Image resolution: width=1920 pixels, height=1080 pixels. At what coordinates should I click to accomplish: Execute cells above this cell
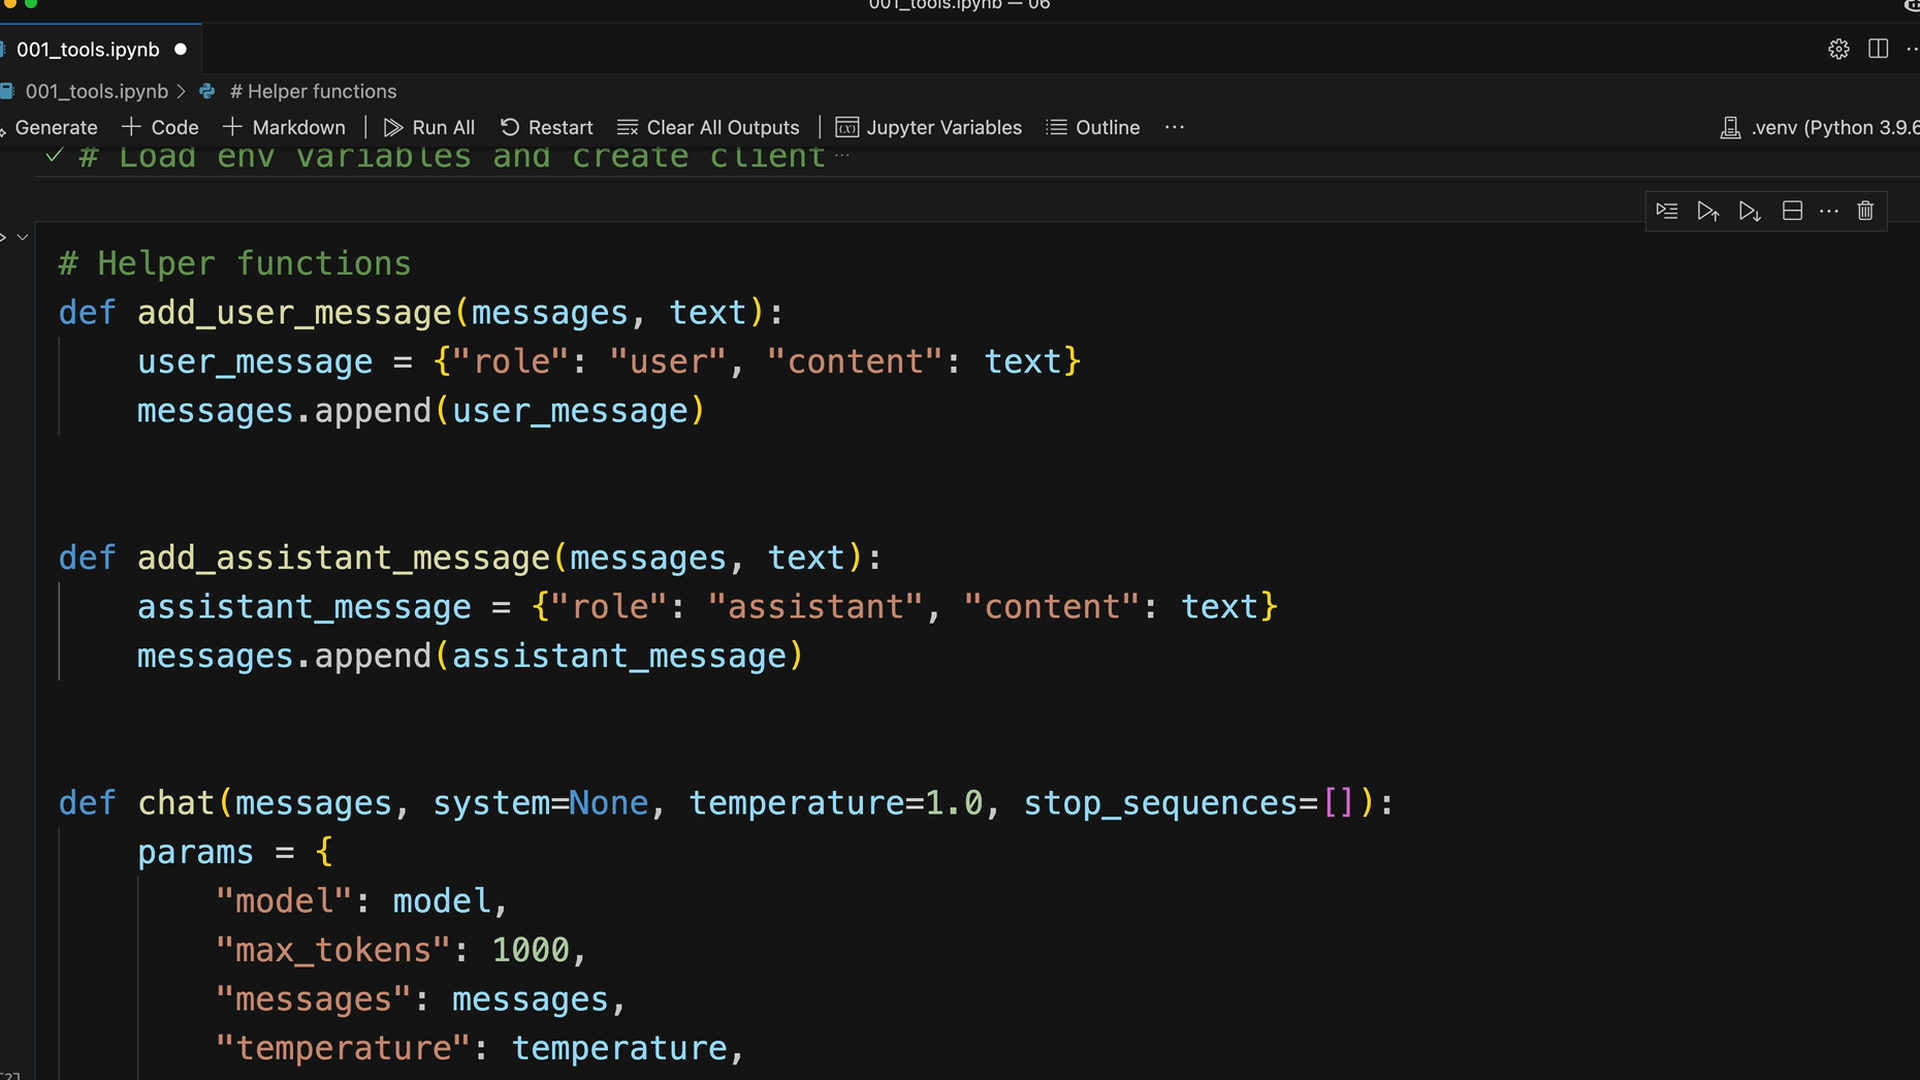click(1707, 211)
